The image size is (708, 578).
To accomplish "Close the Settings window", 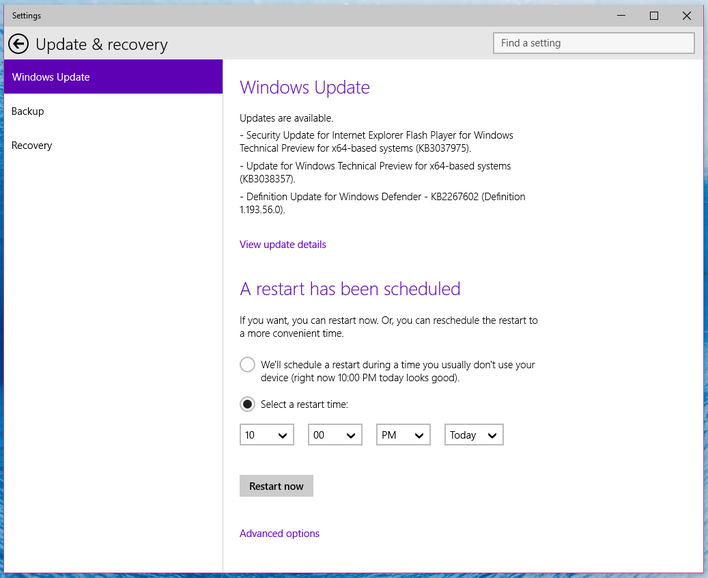I will click(x=686, y=16).
